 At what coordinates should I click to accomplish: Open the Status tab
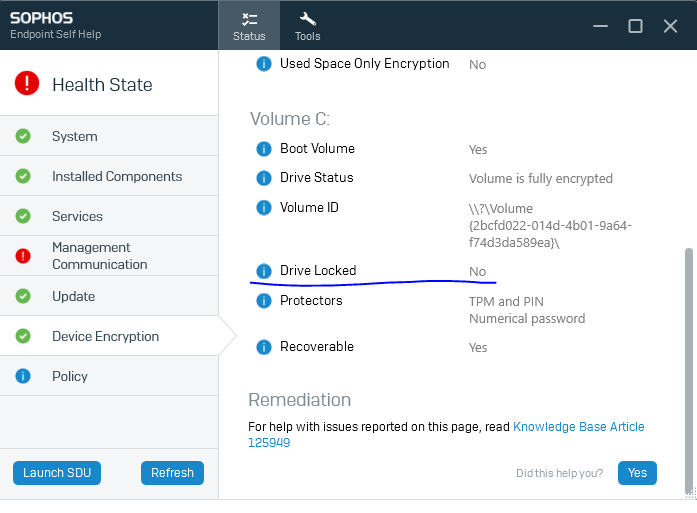coord(249,25)
